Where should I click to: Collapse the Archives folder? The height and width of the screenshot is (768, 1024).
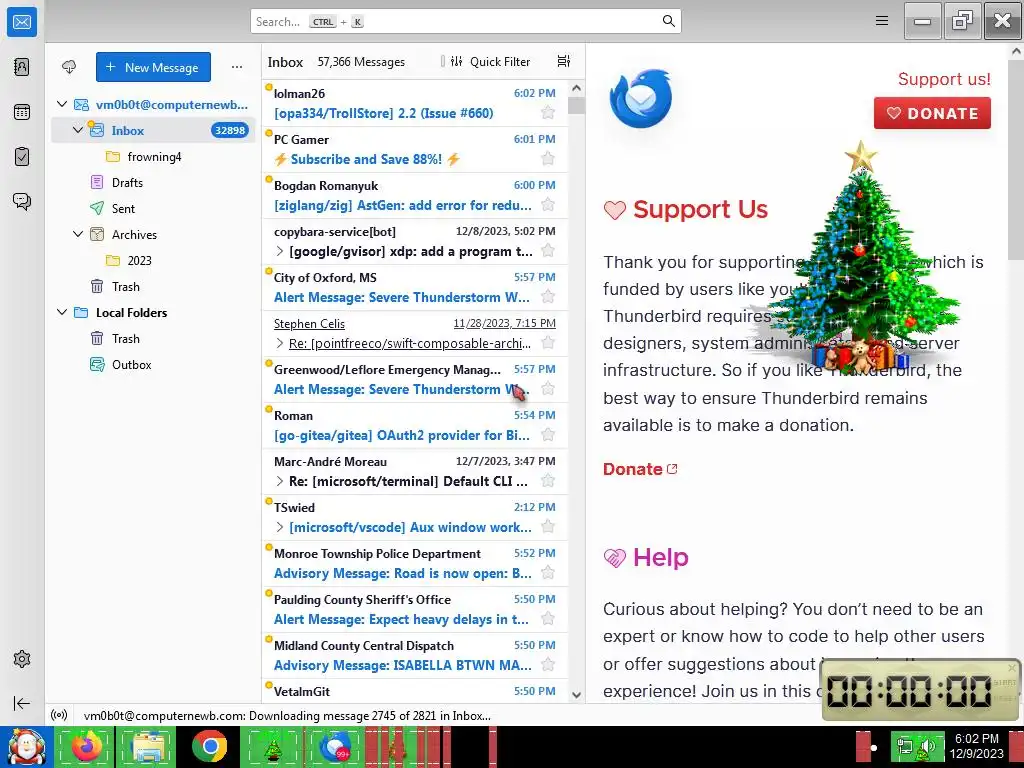point(78,234)
